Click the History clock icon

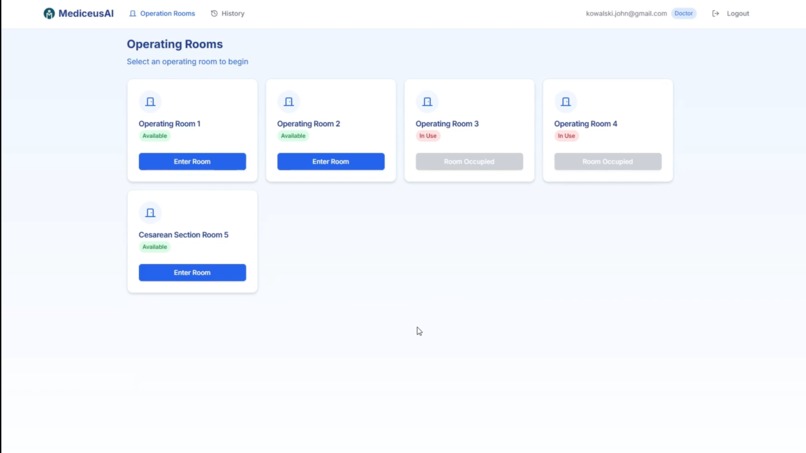(214, 13)
